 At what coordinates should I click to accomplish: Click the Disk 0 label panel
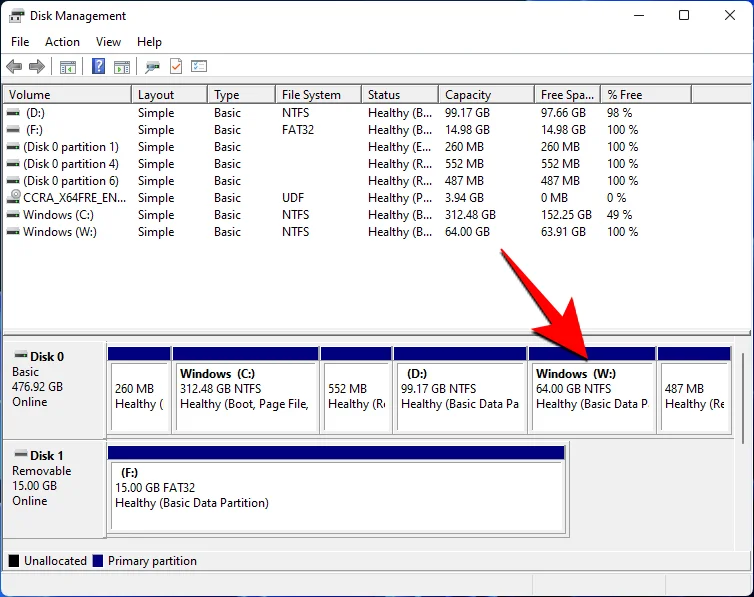coord(54,386)
